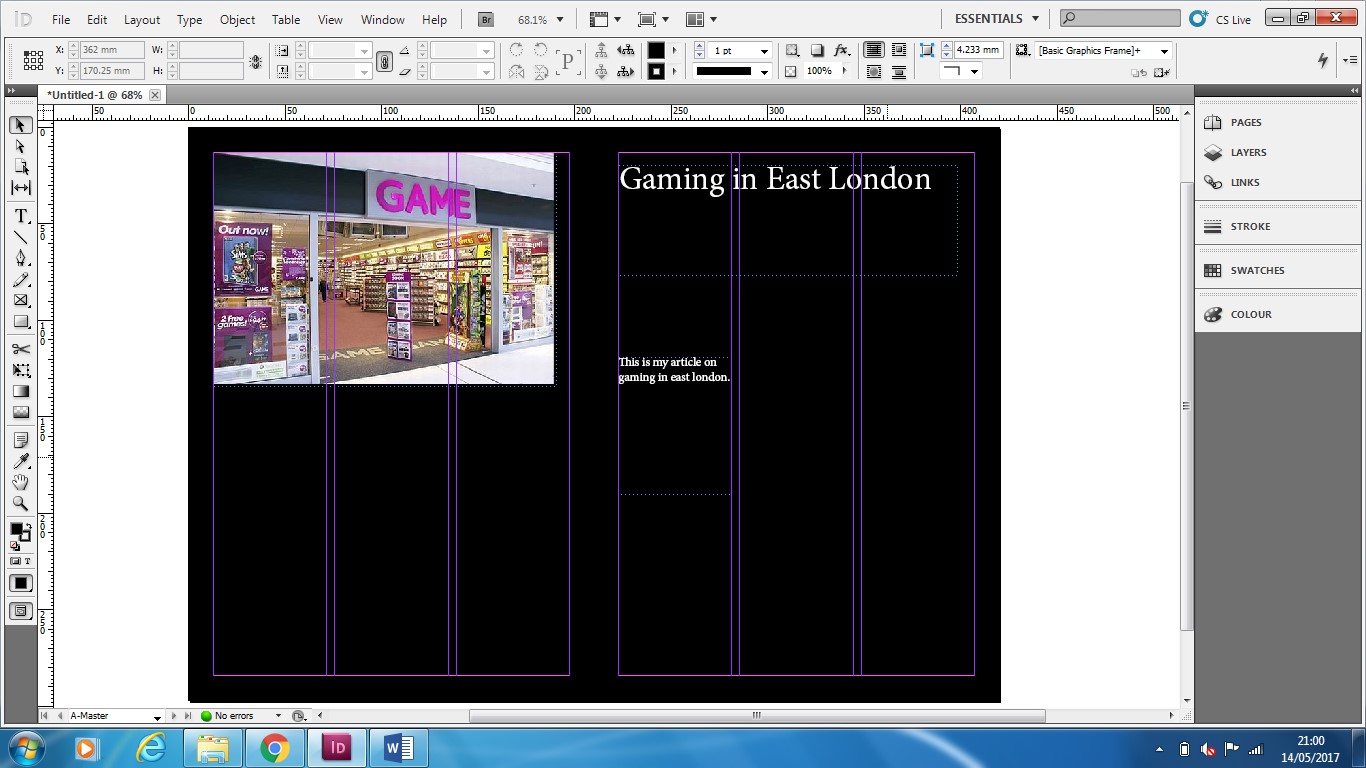
Task: Enable No Text Wrap option
Action: pos(874,50)
